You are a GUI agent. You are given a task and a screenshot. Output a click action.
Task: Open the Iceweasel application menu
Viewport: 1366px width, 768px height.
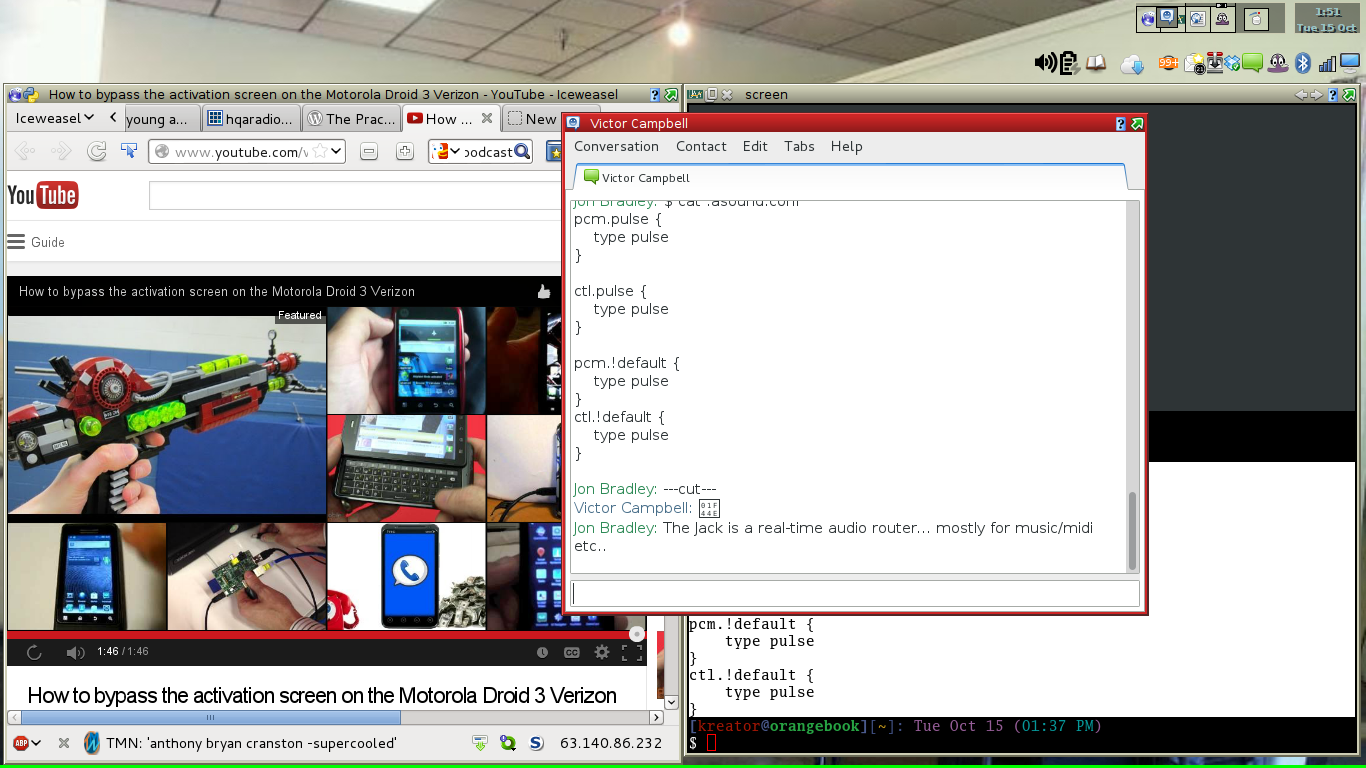click(55, 118)
